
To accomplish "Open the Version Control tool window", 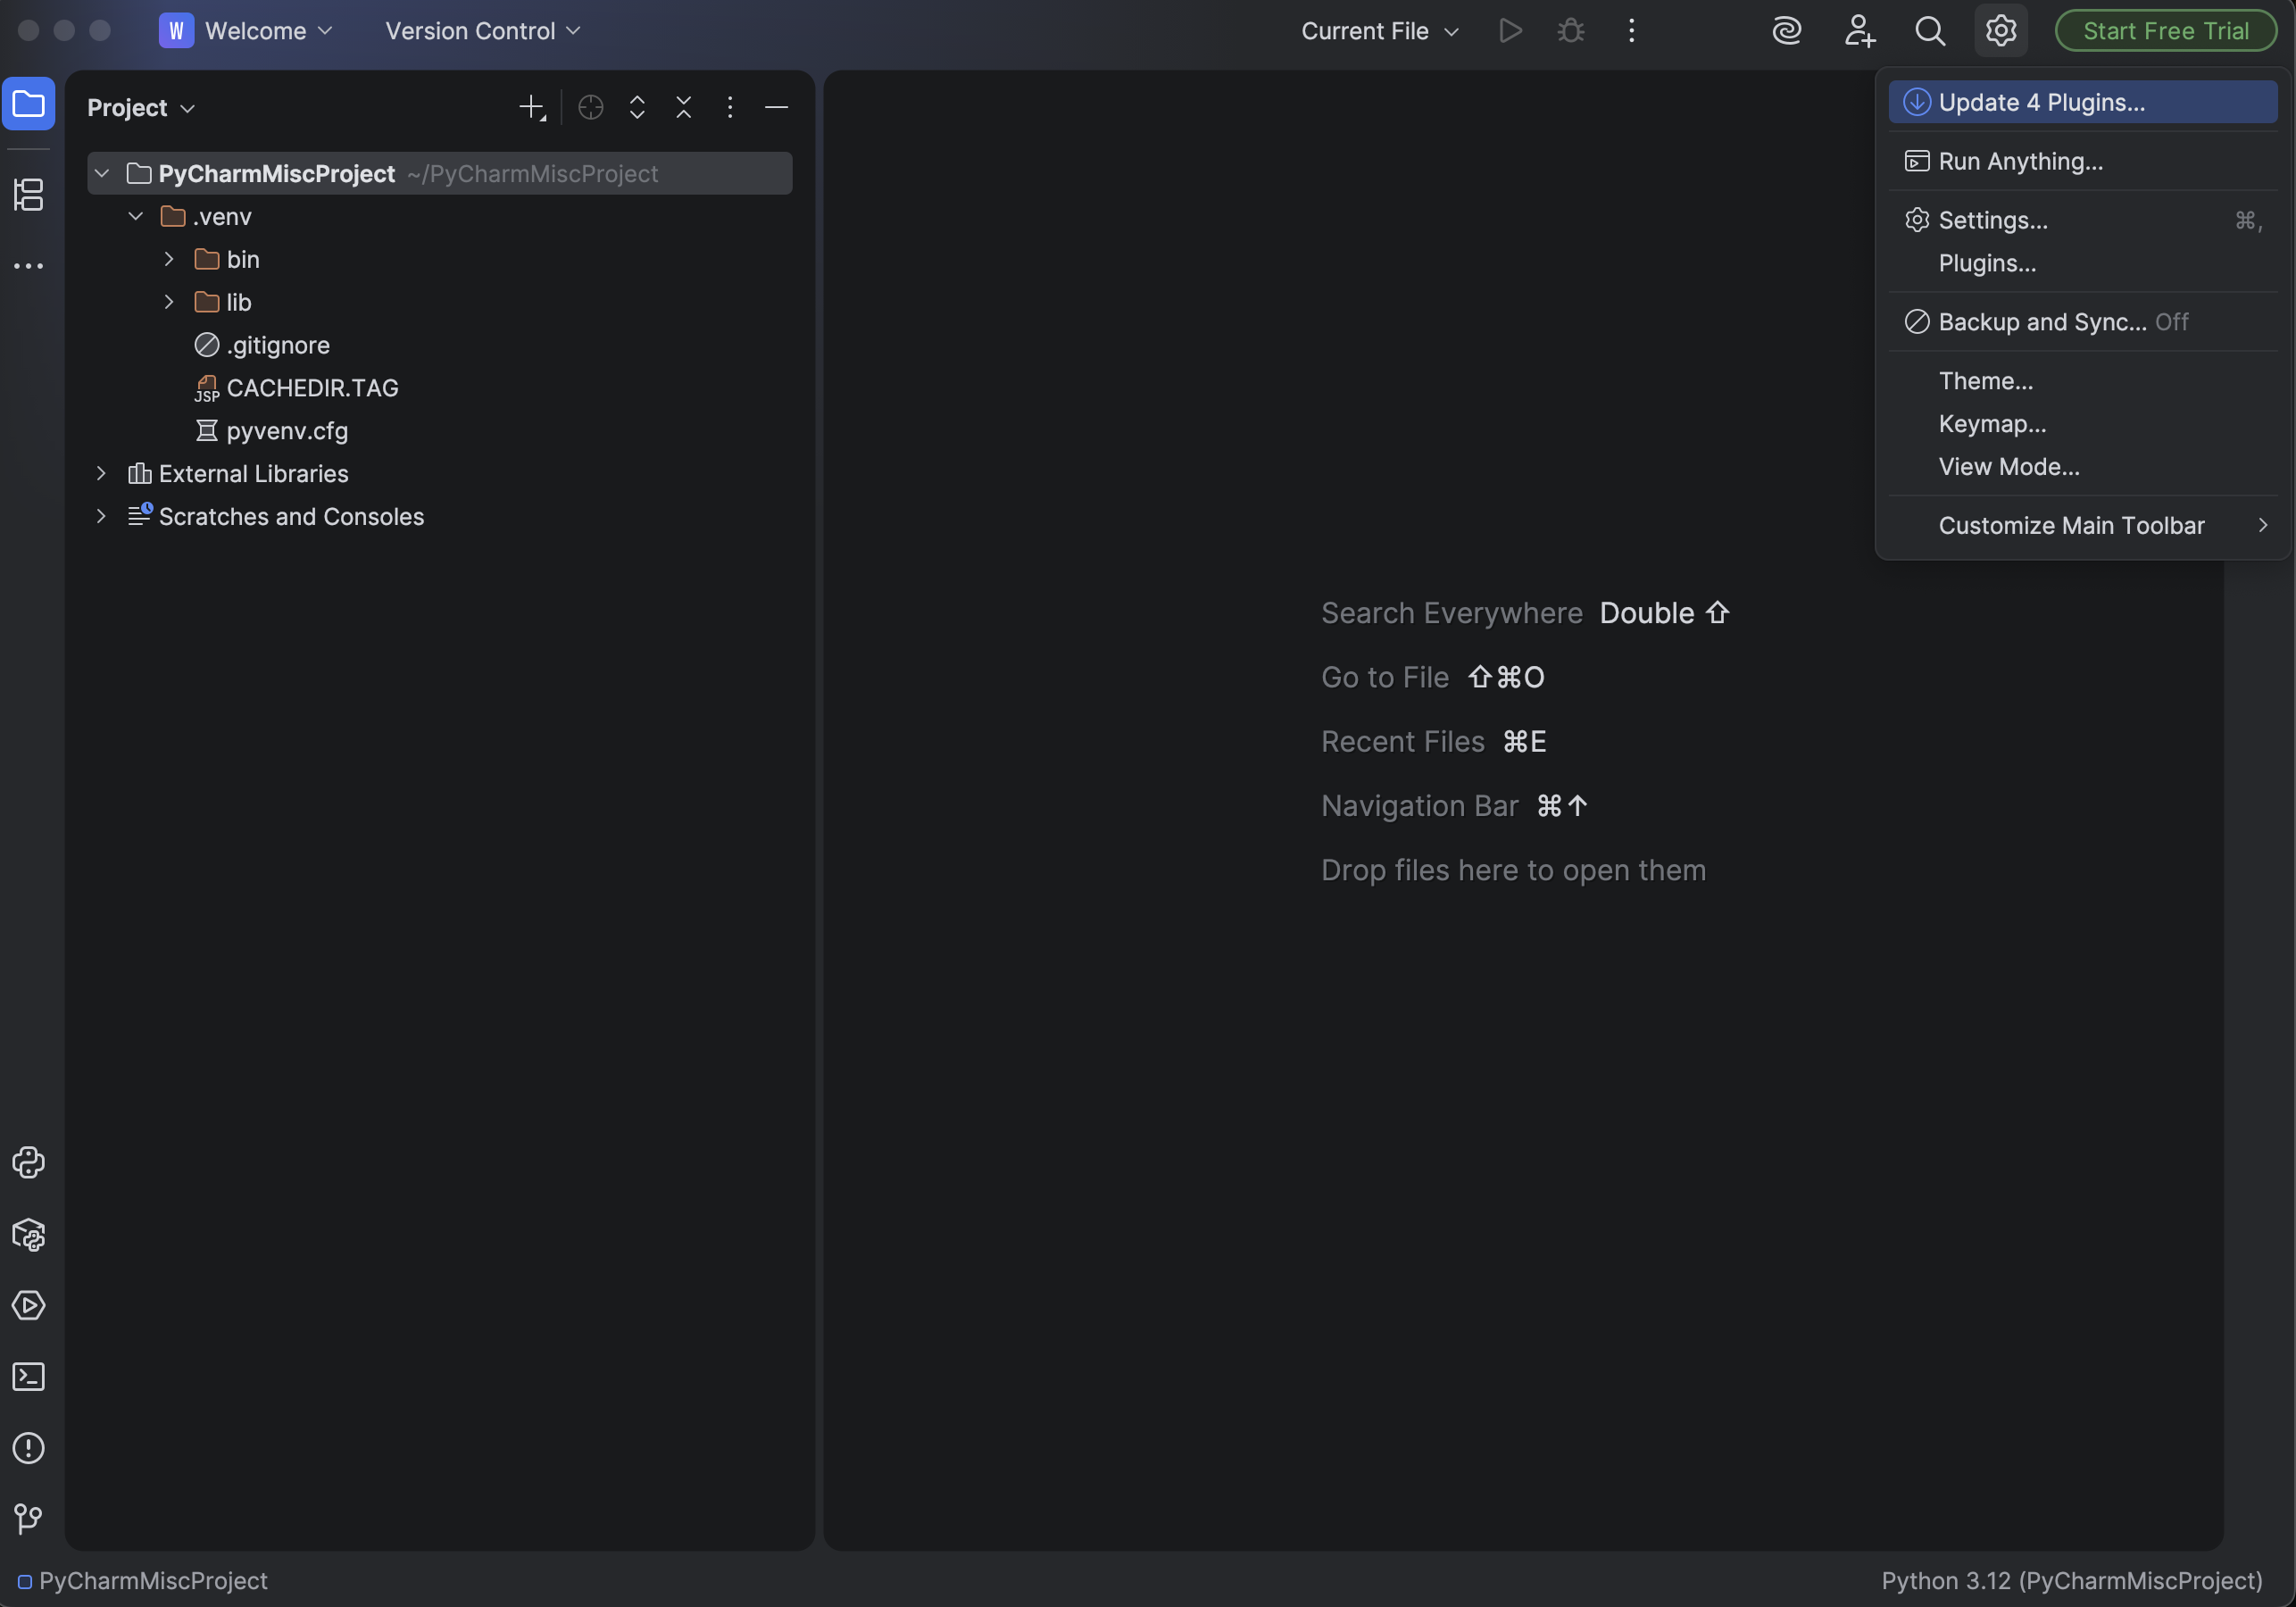I will pyautogui.click(x=28, y=1519).
